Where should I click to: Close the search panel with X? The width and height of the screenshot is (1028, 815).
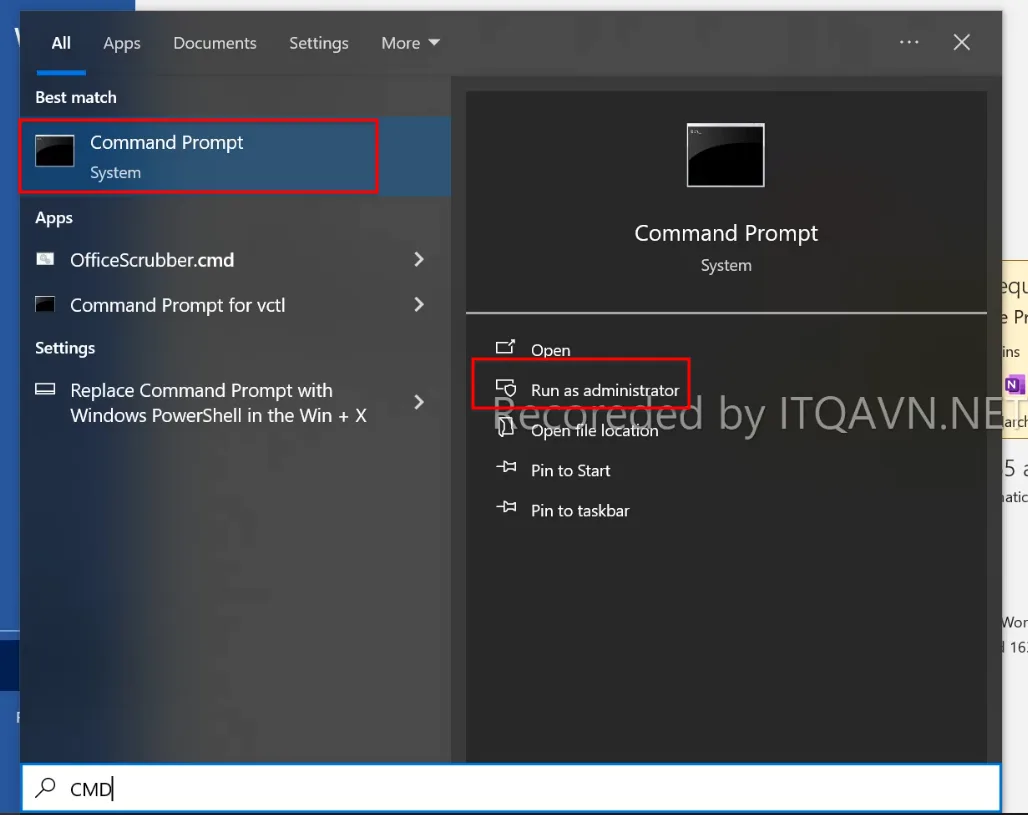pos(961,43)
